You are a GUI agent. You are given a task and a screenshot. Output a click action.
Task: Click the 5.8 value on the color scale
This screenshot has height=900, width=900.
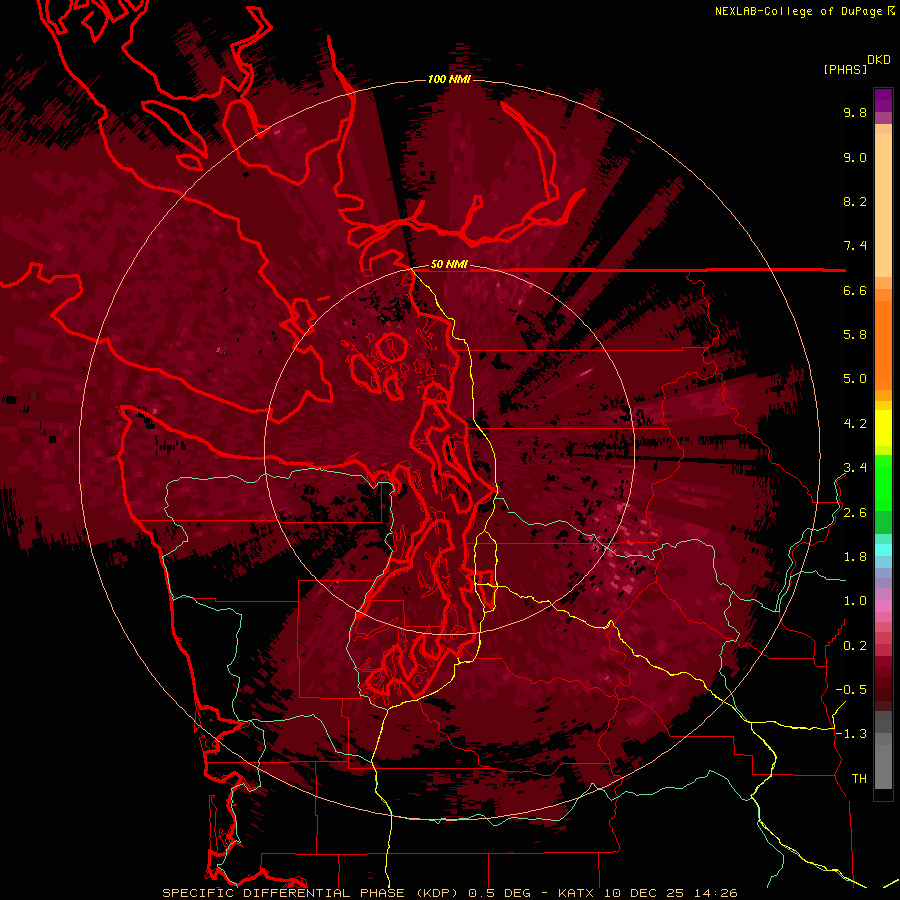(x=855, y=335)
